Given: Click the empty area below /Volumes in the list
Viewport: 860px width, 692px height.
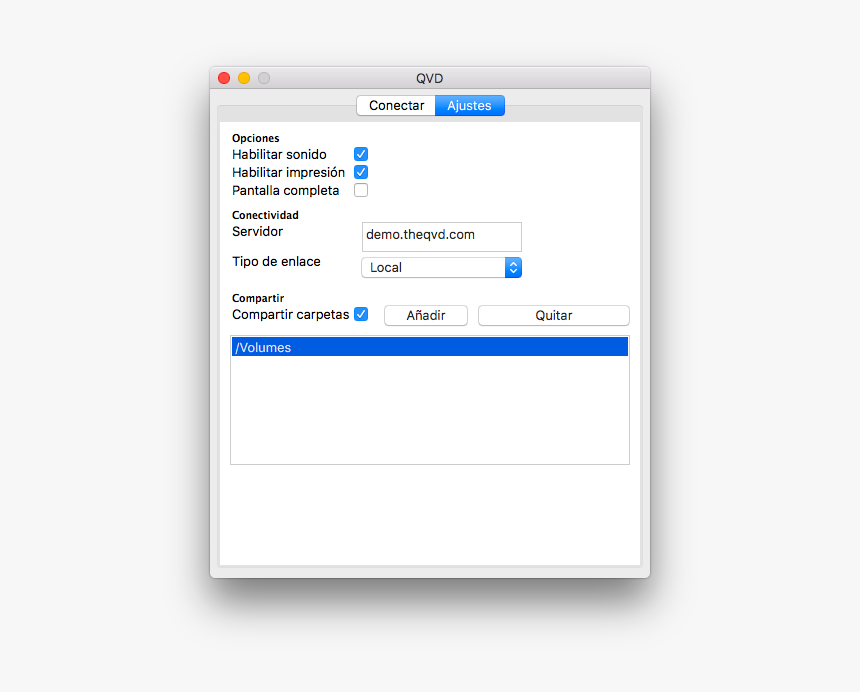Looking at the screenshot, I should 429,410.
